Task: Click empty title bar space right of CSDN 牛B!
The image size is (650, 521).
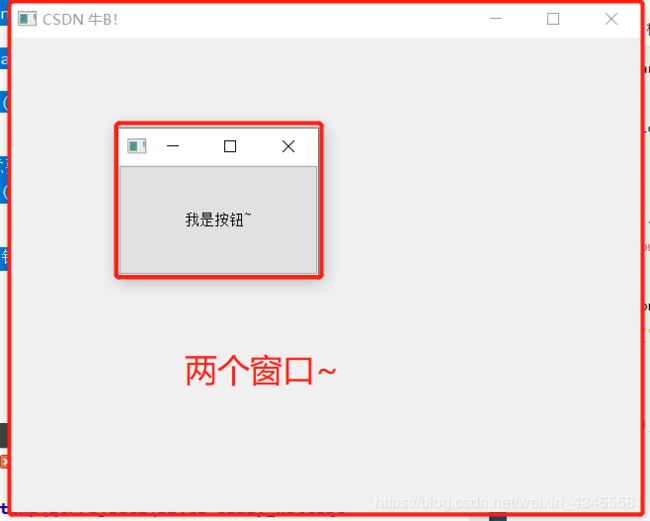Action: pos(300,19)
